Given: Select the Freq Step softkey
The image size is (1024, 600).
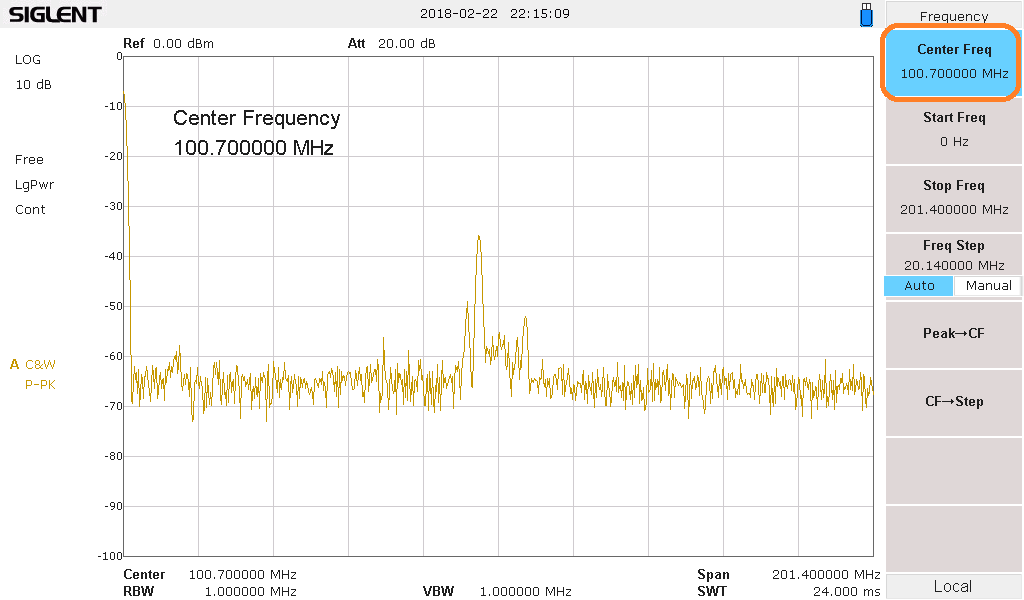Looking at the screenshot, I should (x=953, y=254).
